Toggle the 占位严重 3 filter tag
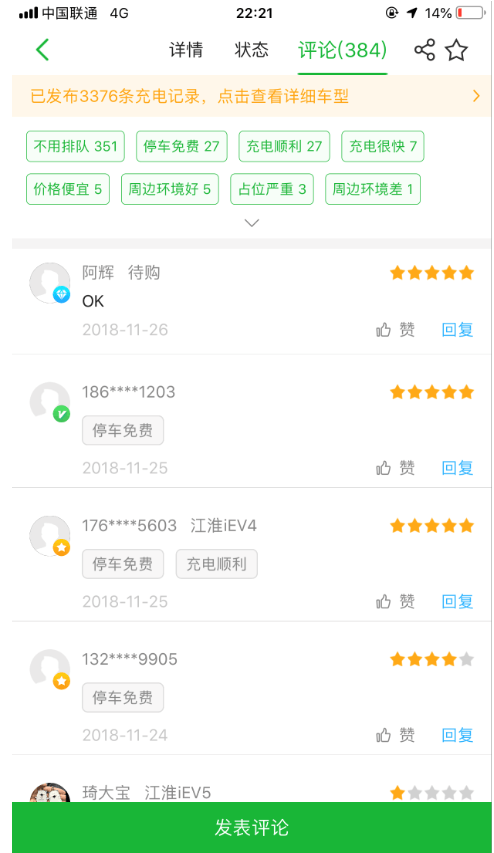The width and height of the screenshot is (494, 853). click(272, 189)
